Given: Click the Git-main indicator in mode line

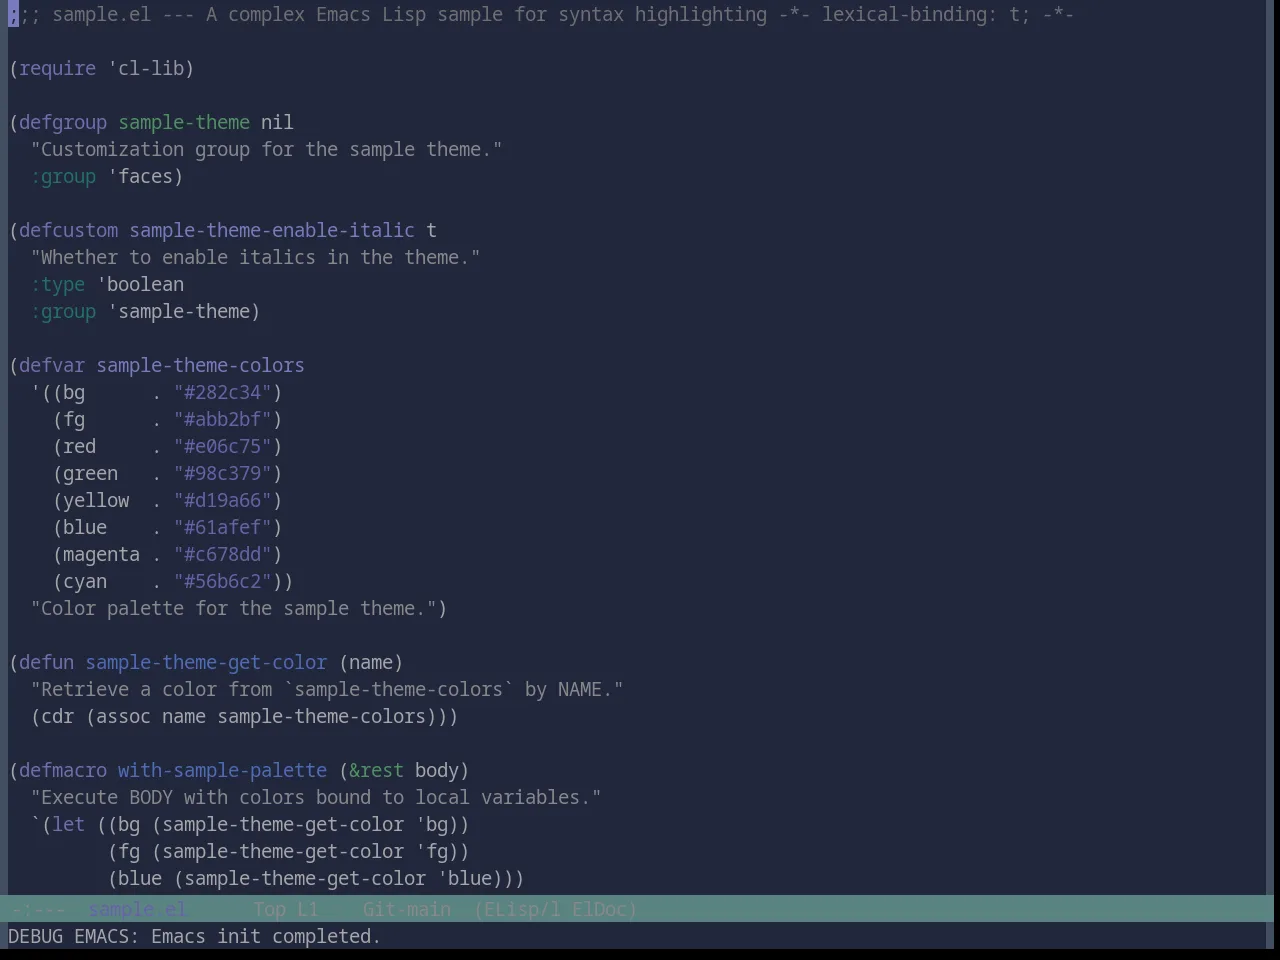Looking at the screenshot, I should tap(406, 909).
